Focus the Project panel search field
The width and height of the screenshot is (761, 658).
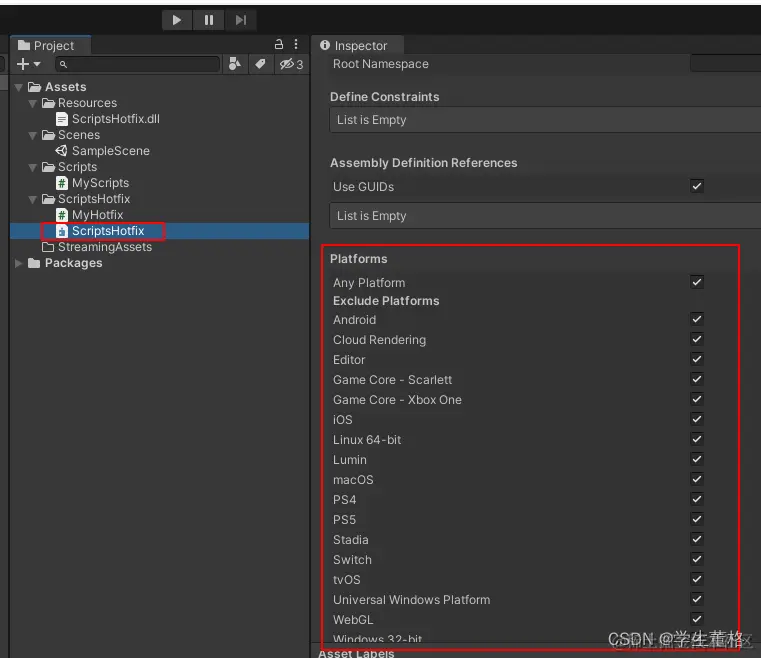[137, 64]
